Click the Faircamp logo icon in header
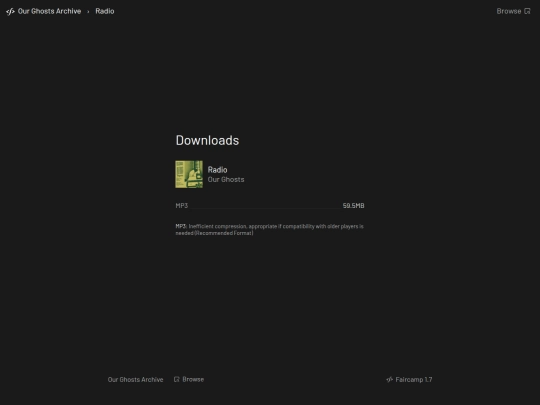540x405 pixels. point(10,12)
